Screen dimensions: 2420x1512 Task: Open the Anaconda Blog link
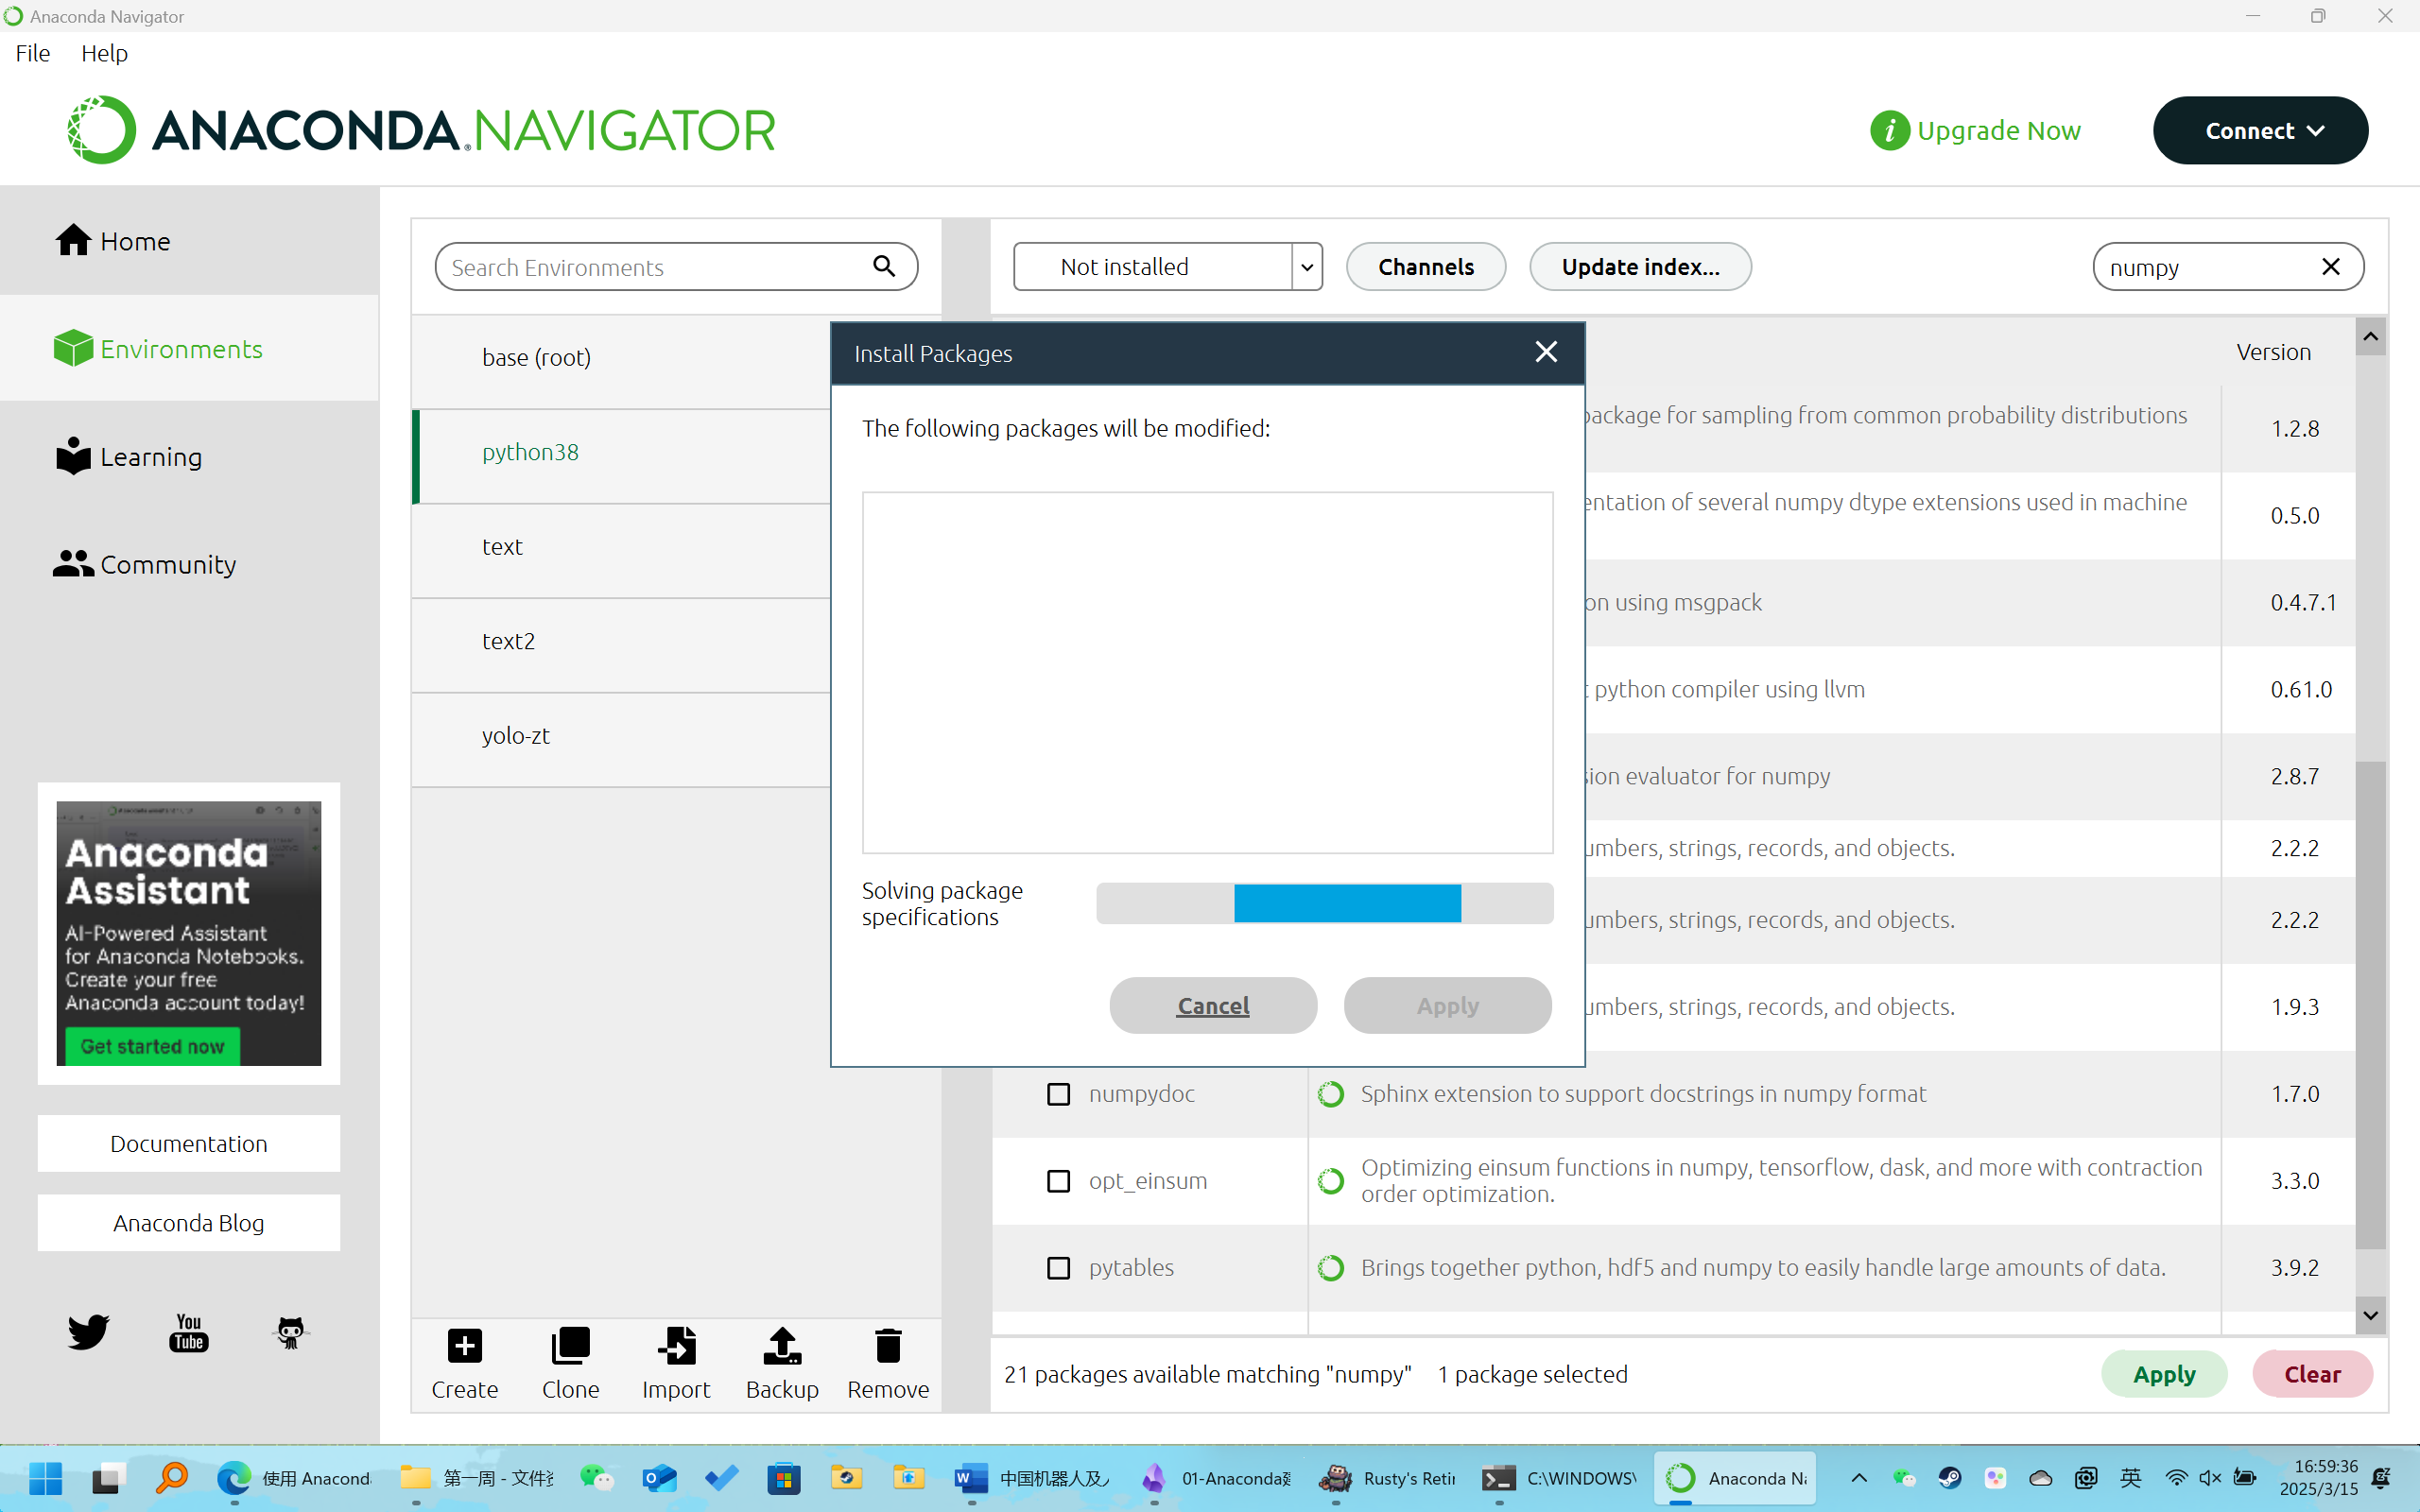[x=189, y=1223]
